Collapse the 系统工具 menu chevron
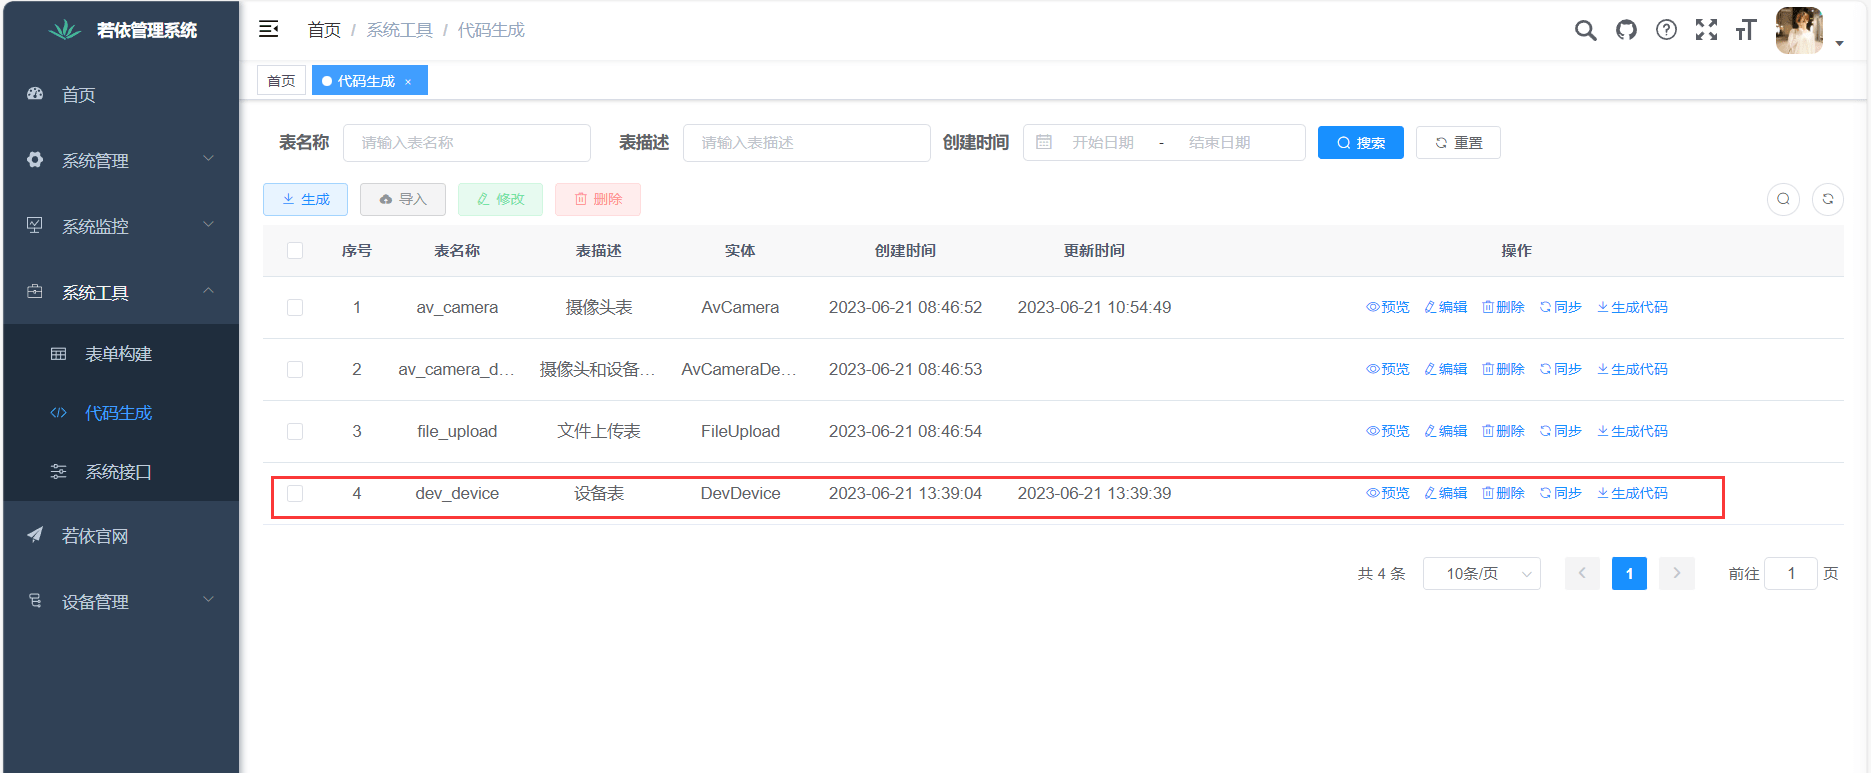Image resolution: width=1871 pixels, height=773 pixels. click(209, 290)
